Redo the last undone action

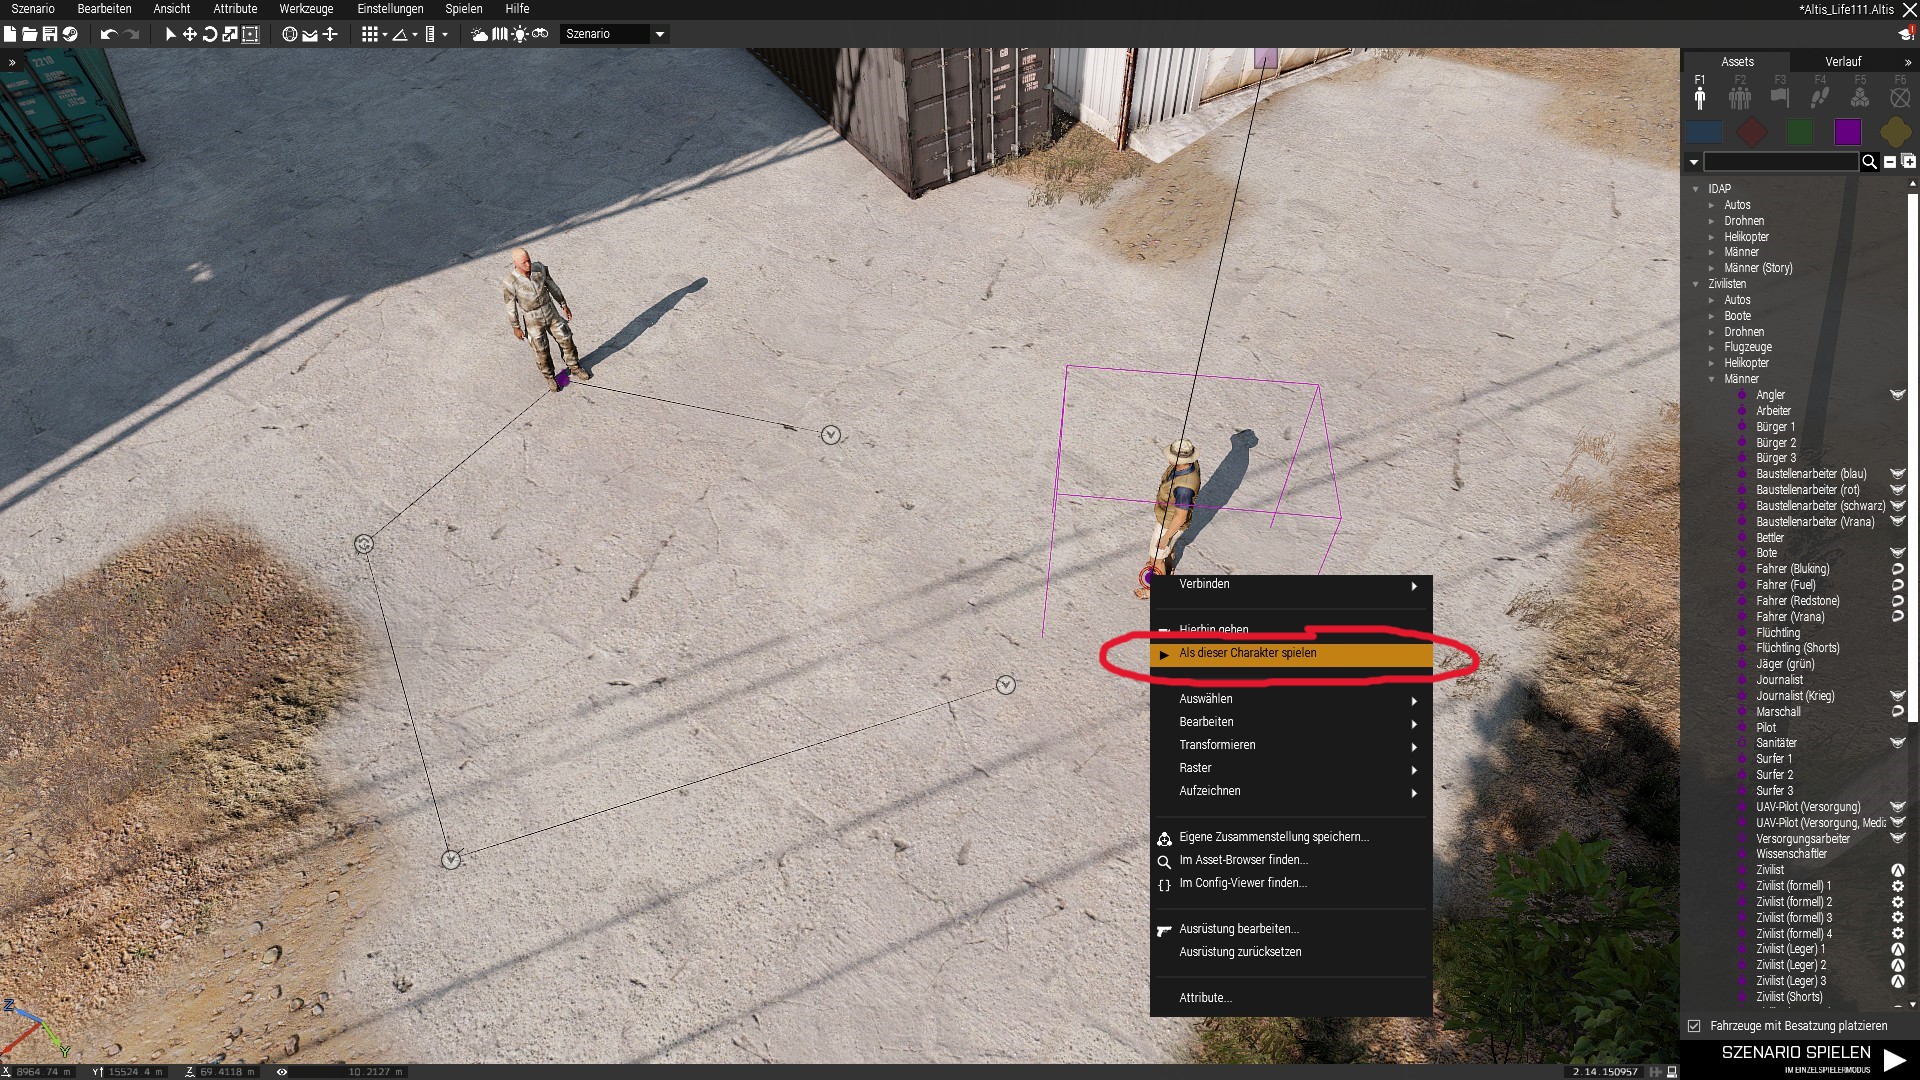click(132, 34)
